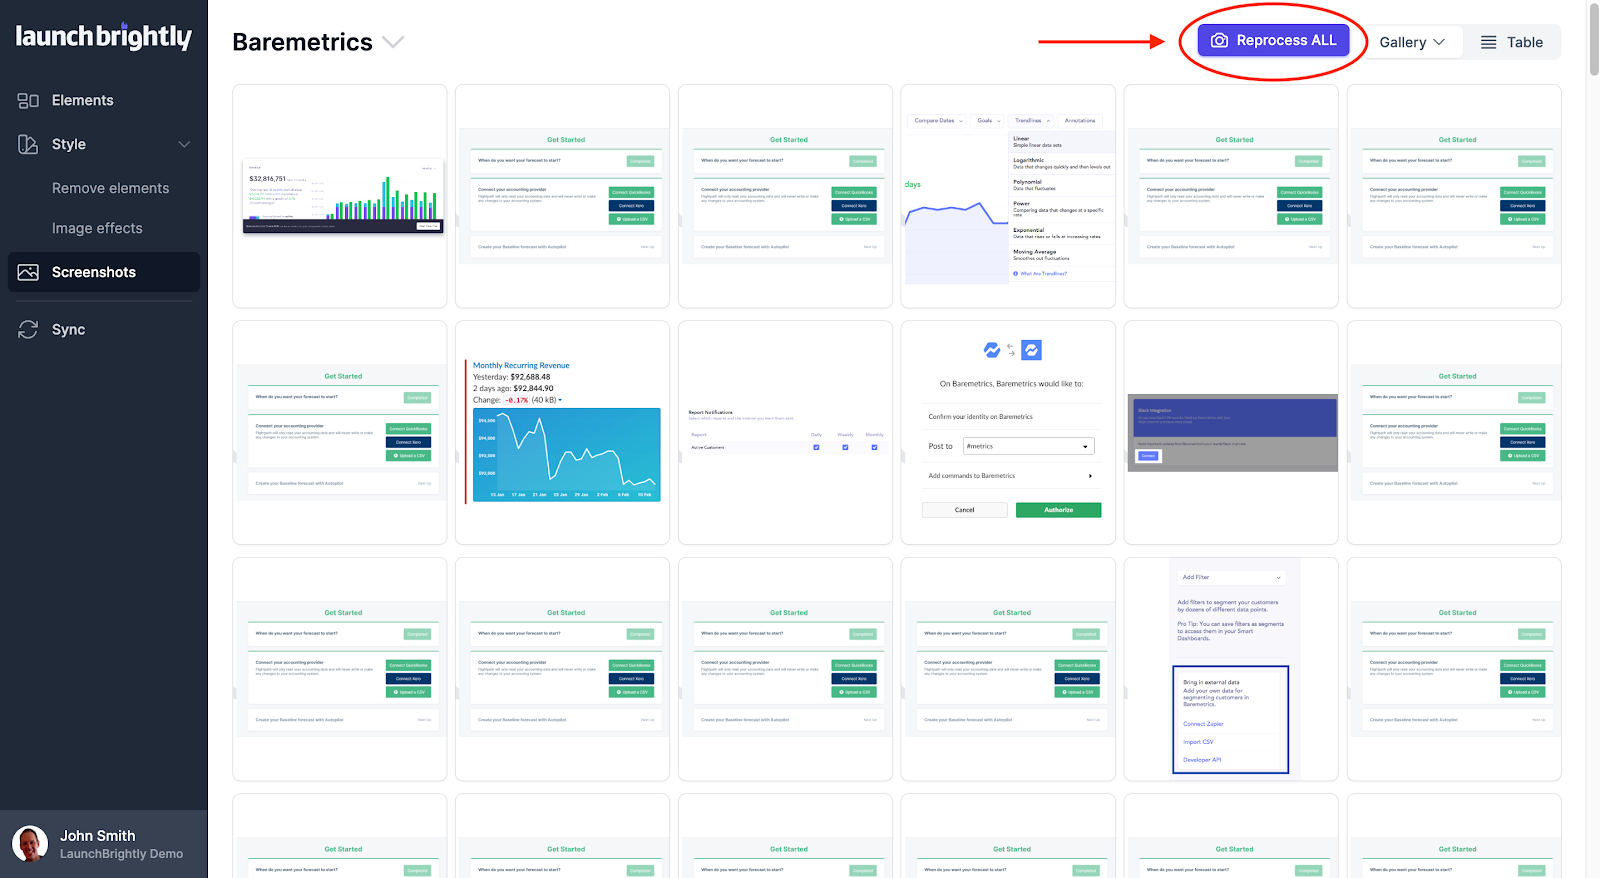Collapse the Style section chevron
The image size is (1600, 878).
184,145
